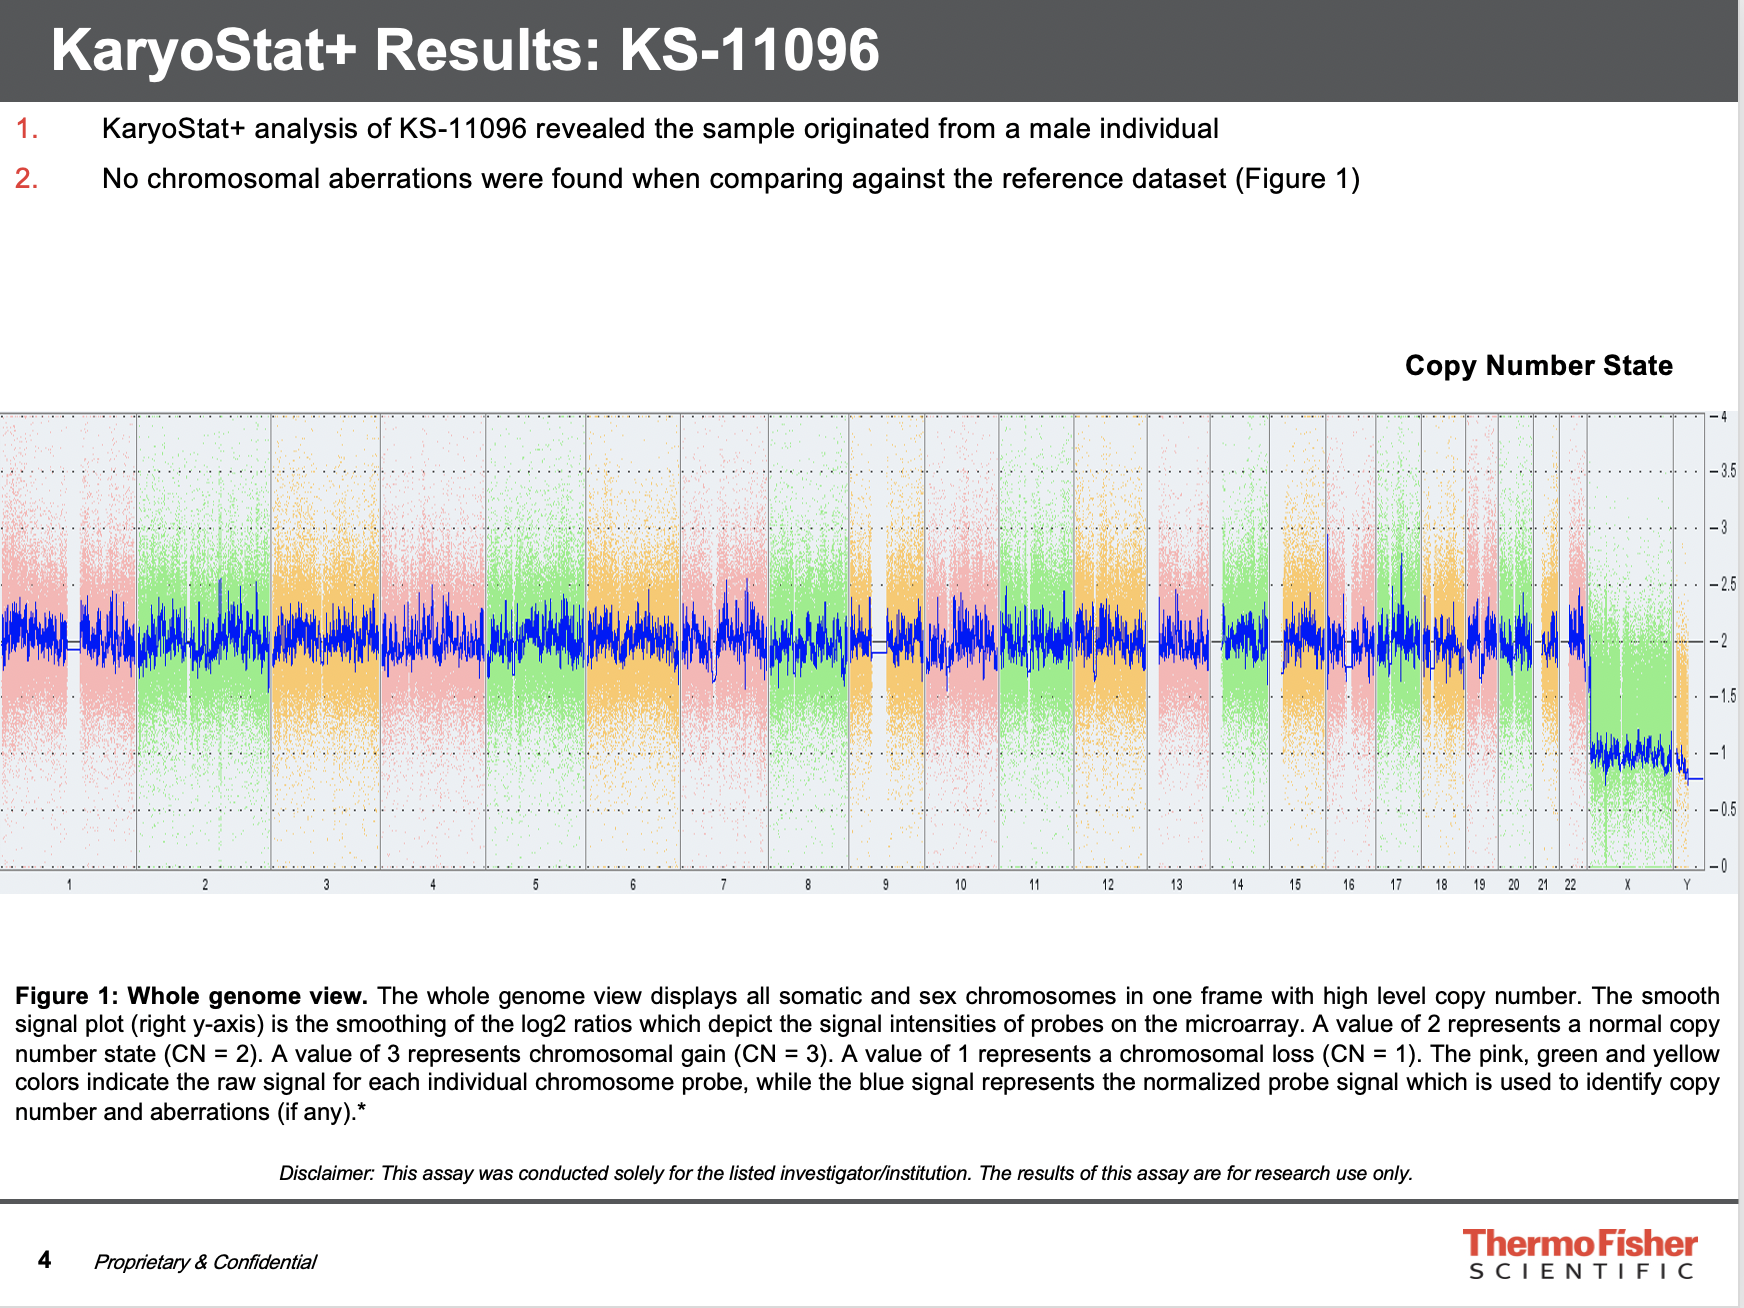The image size is (1744, 1308).
Task: Click the X chromosome label below the plot
Action: click(x=1628, y=885)
